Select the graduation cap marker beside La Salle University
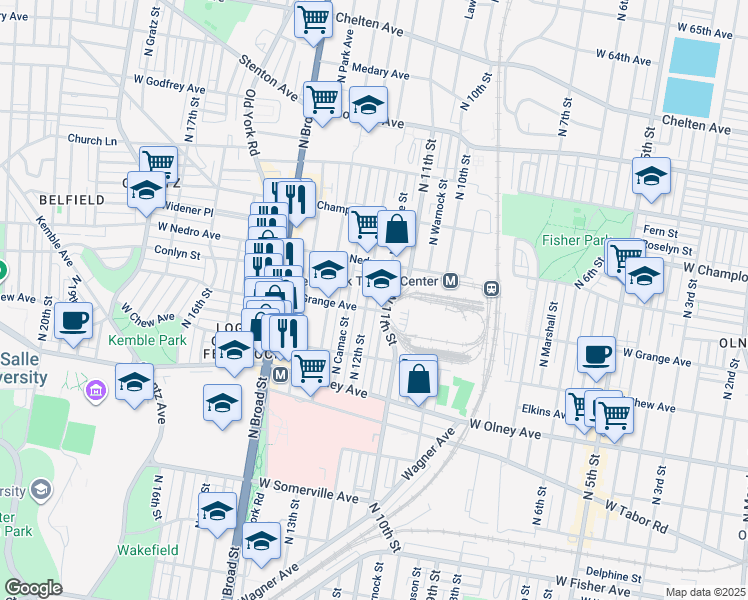This screenshot has height=600, width=748. [135, 384]
